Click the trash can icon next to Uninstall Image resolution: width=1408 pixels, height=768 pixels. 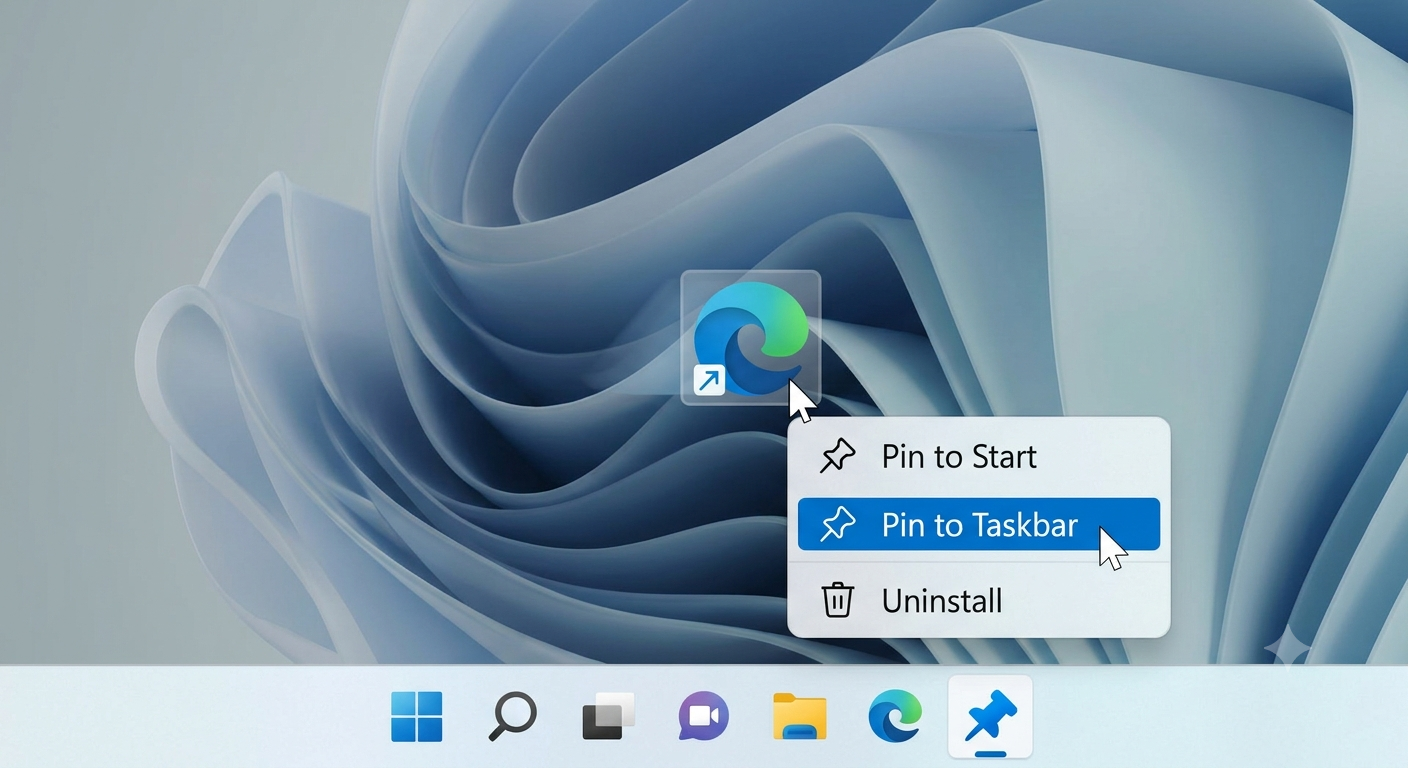pos(837,600)
